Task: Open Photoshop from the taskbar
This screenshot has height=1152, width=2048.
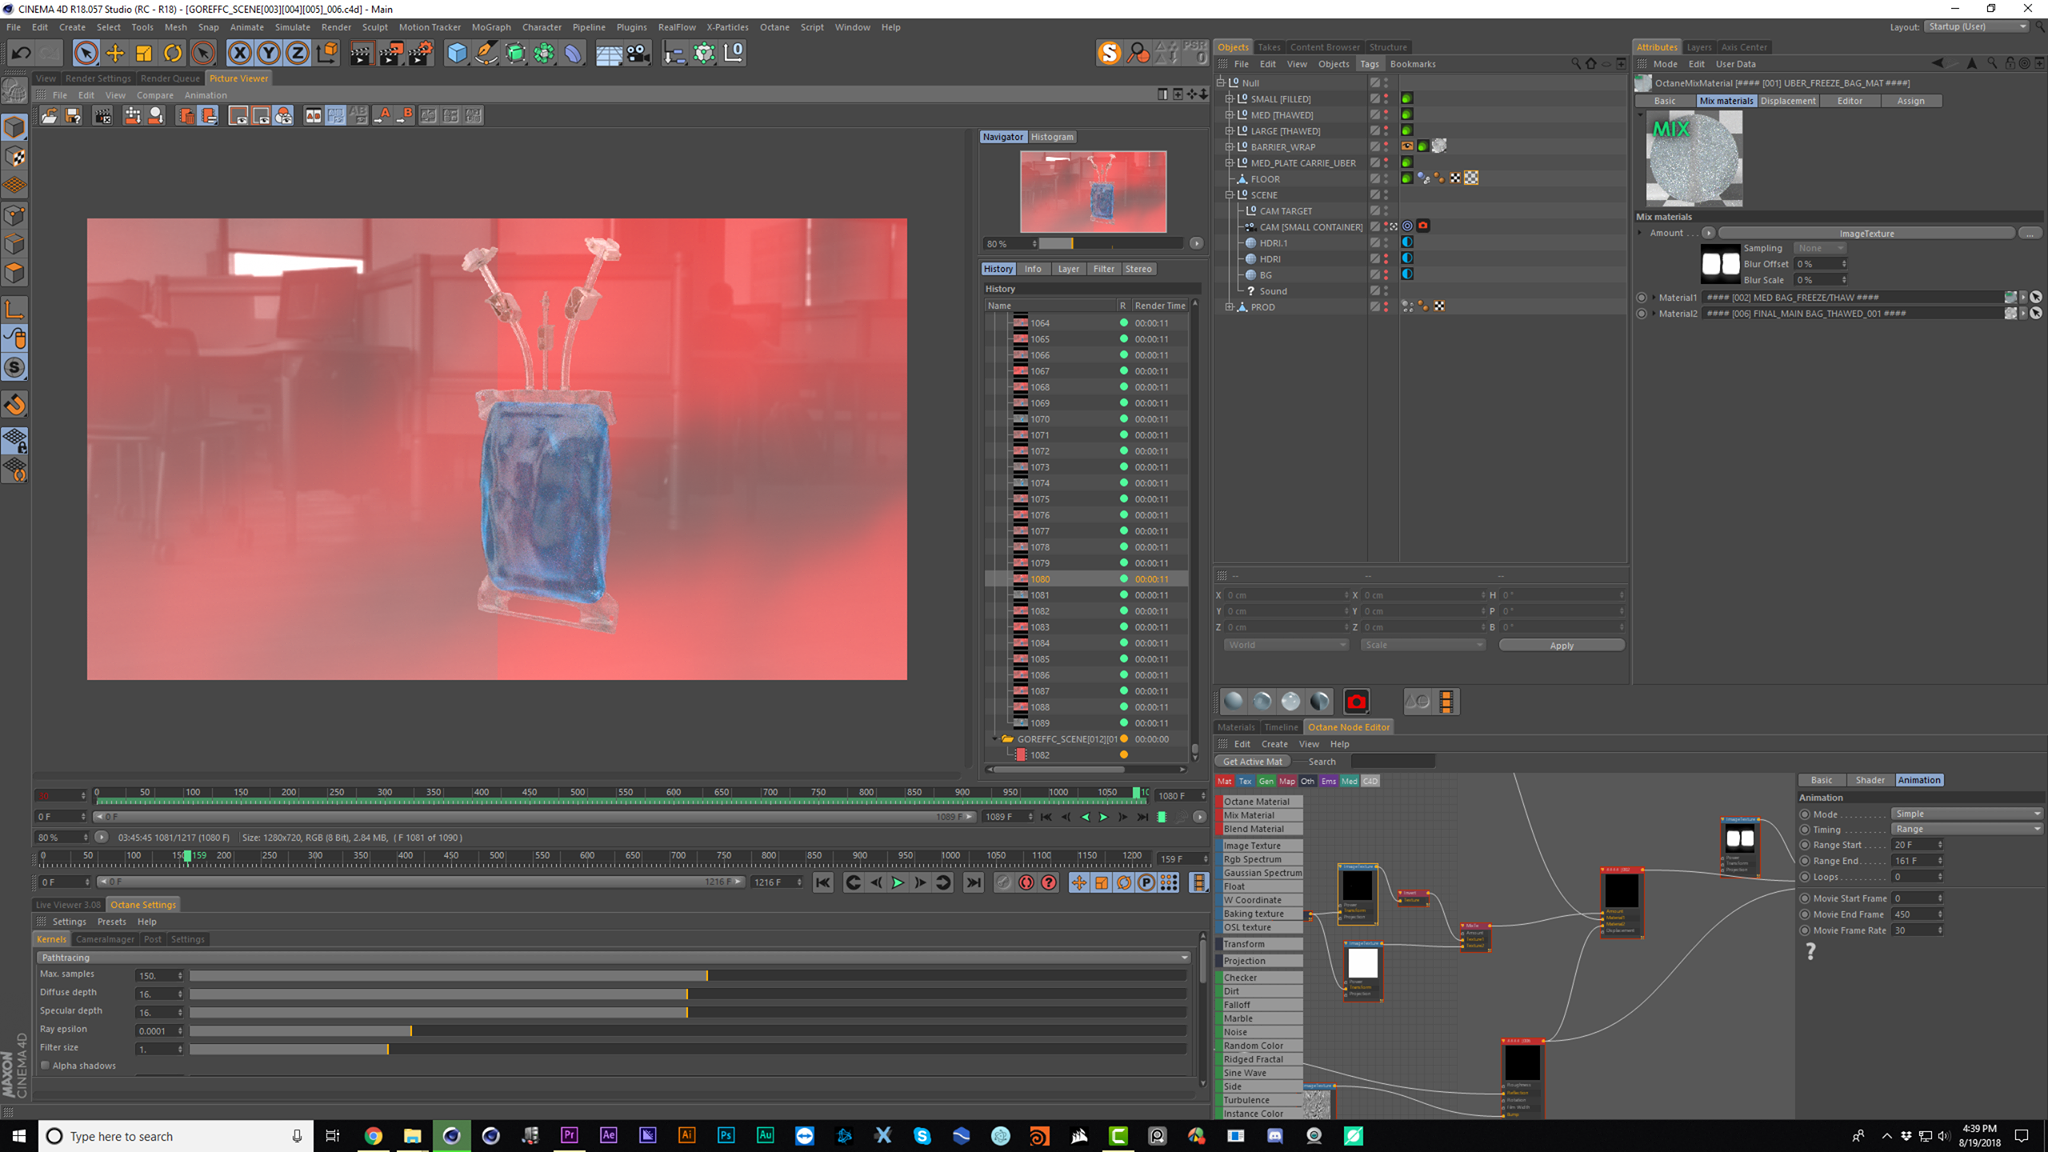Action: (x=726, y=1136)
